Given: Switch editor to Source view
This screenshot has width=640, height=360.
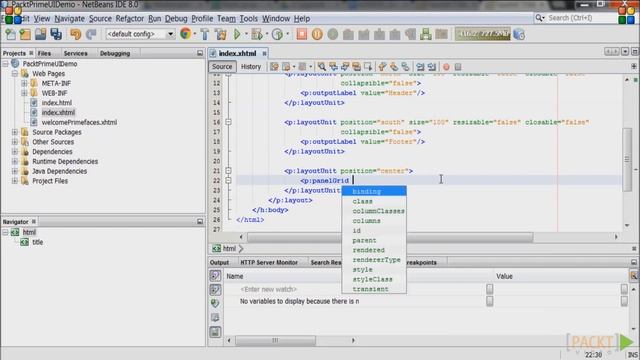Looking at the screenshot, I should coord(222,67).
